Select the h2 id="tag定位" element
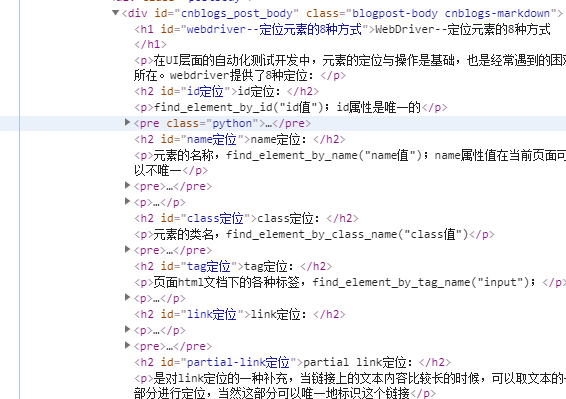The width and height of the screenshot is (566, 399). 233,266
